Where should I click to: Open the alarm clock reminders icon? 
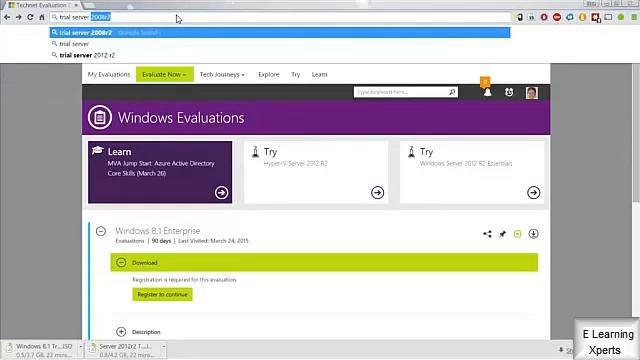pos(509,92)
